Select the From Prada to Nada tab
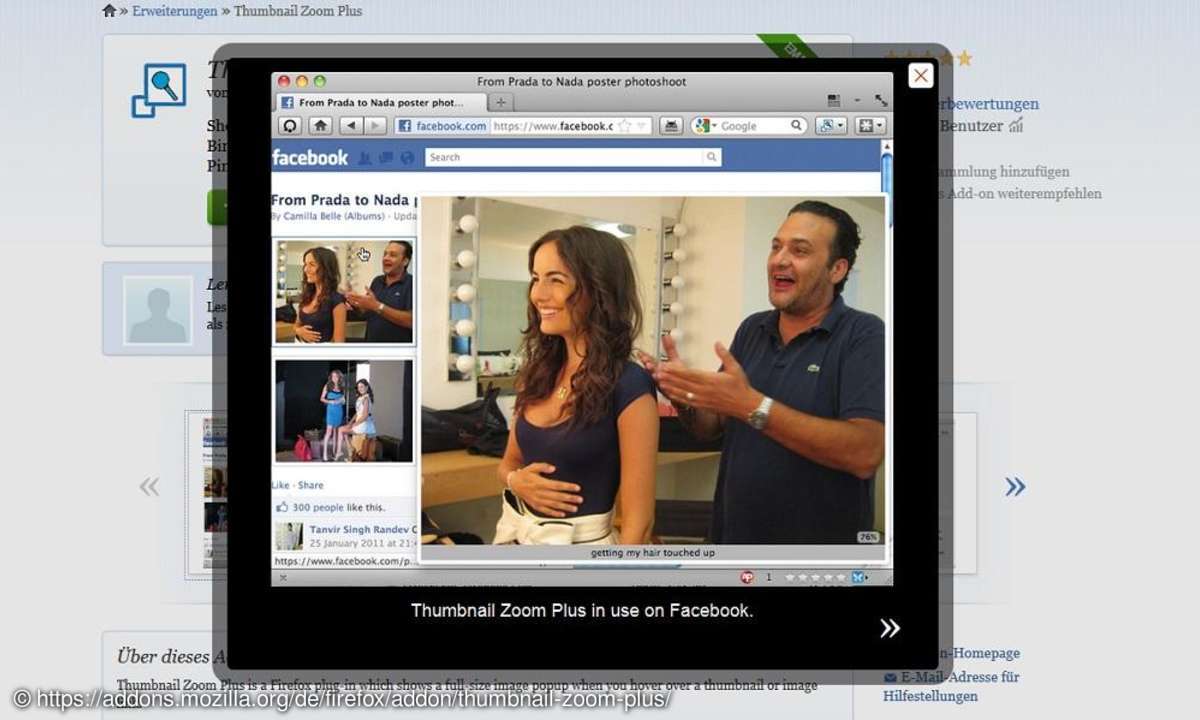This screenshot has height=720, width=1200. coord(380,102)
